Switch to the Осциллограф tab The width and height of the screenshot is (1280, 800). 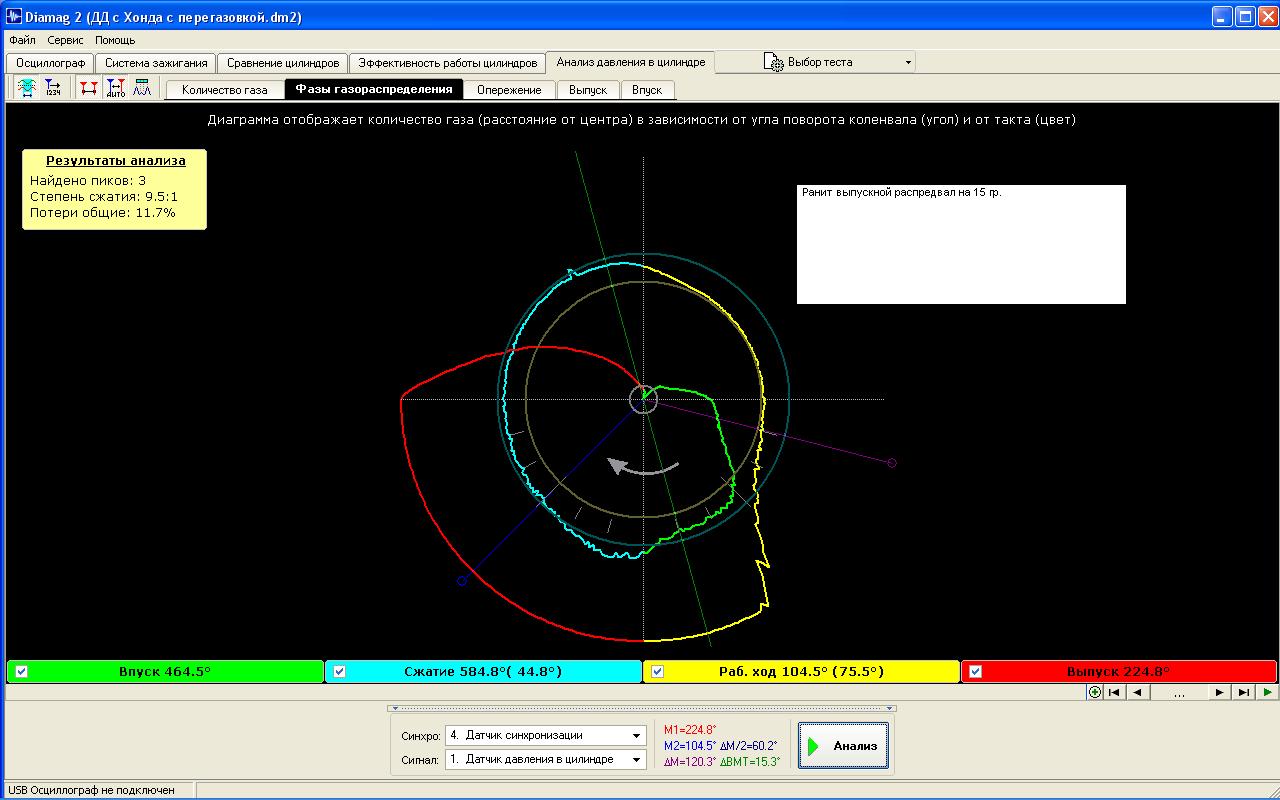(51, 62)
